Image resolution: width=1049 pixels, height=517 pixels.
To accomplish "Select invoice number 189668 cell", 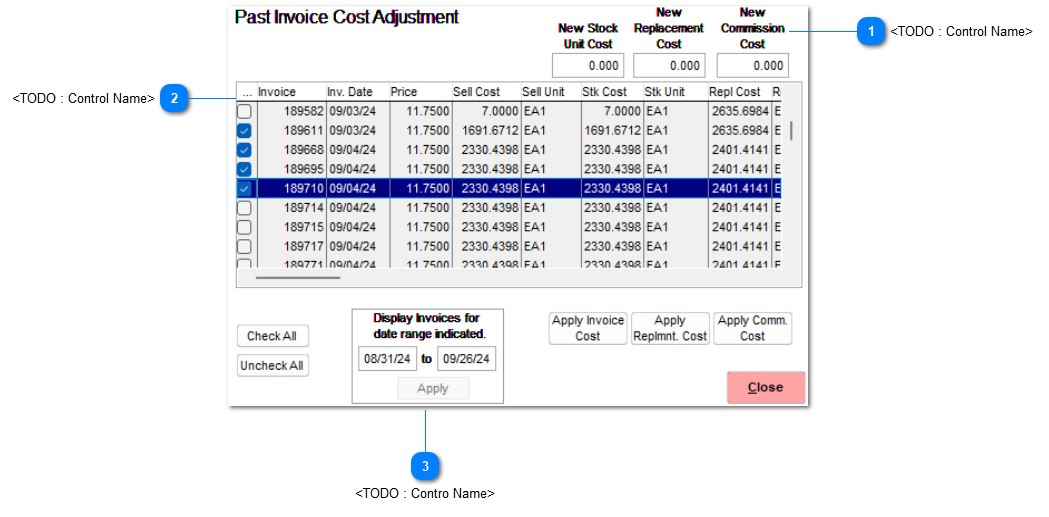I will [290, 150].
